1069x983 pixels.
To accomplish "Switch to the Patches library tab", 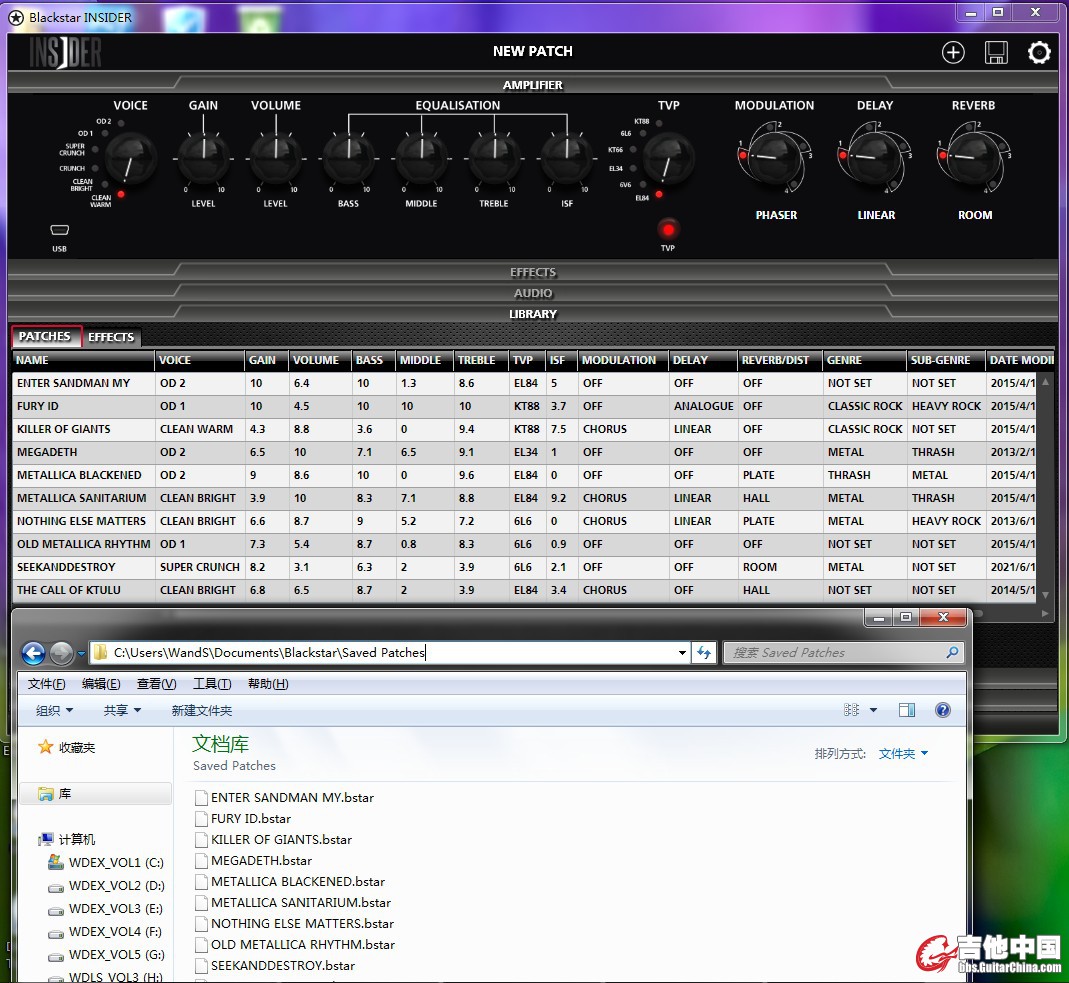I will click(46, 336).
